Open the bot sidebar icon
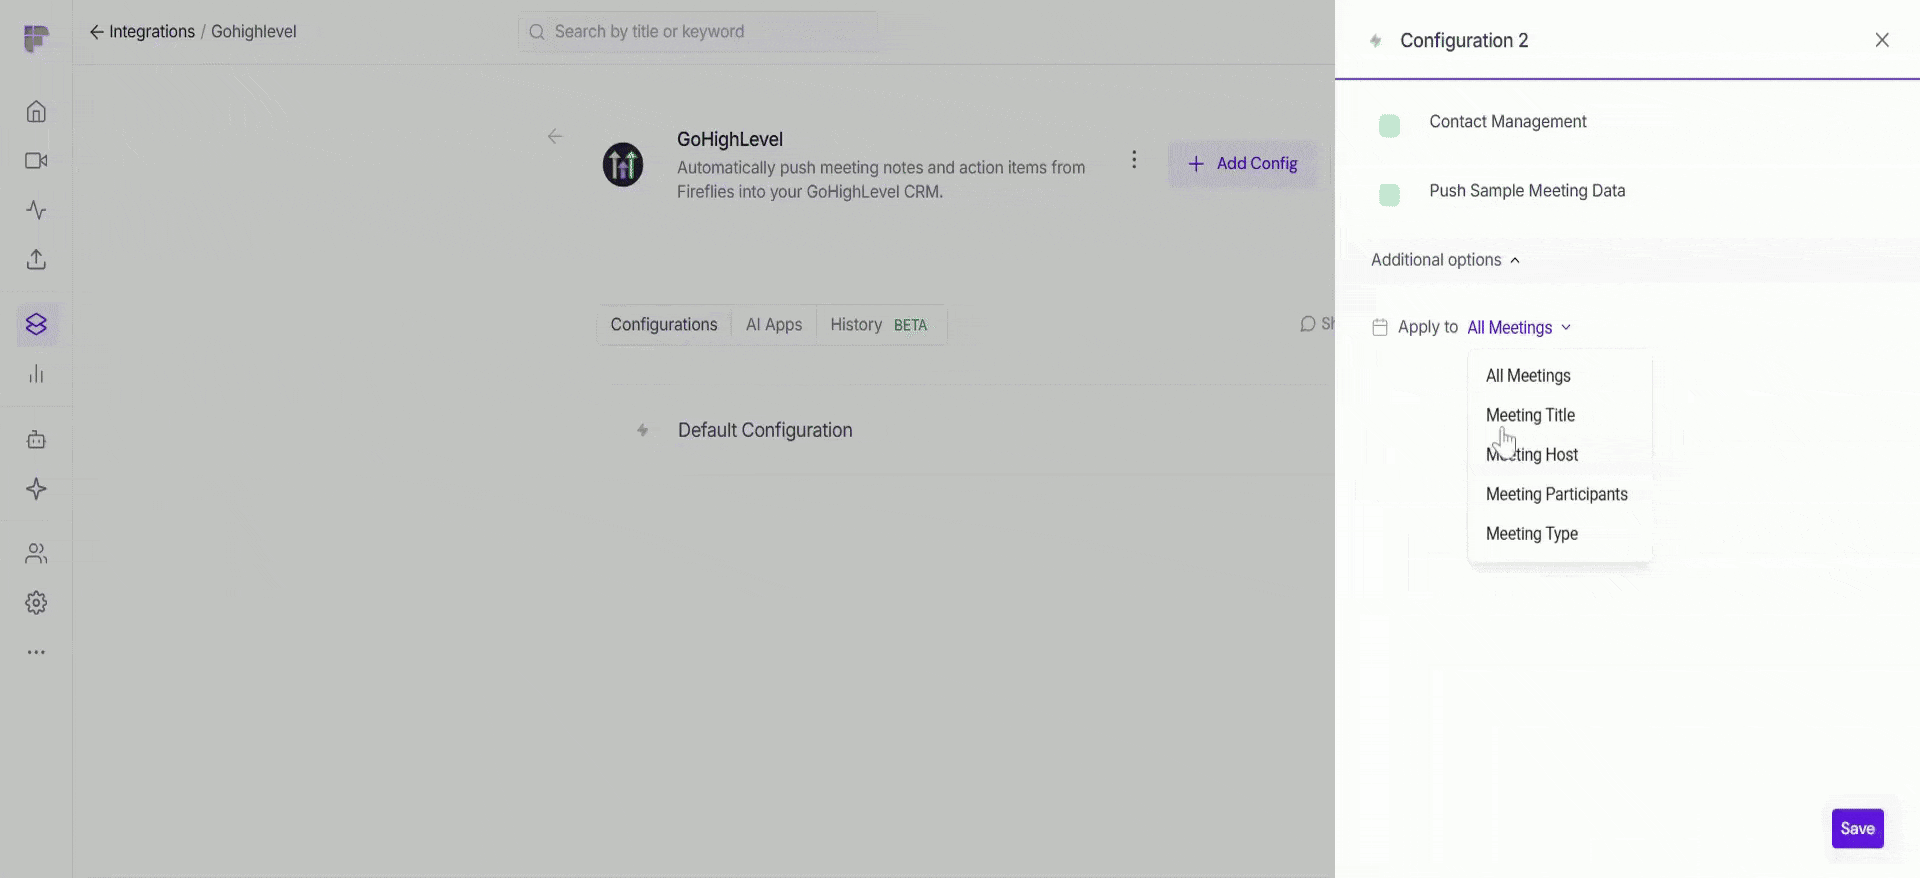The width and height of the screenshot is (1920, 878). point(36,440)
